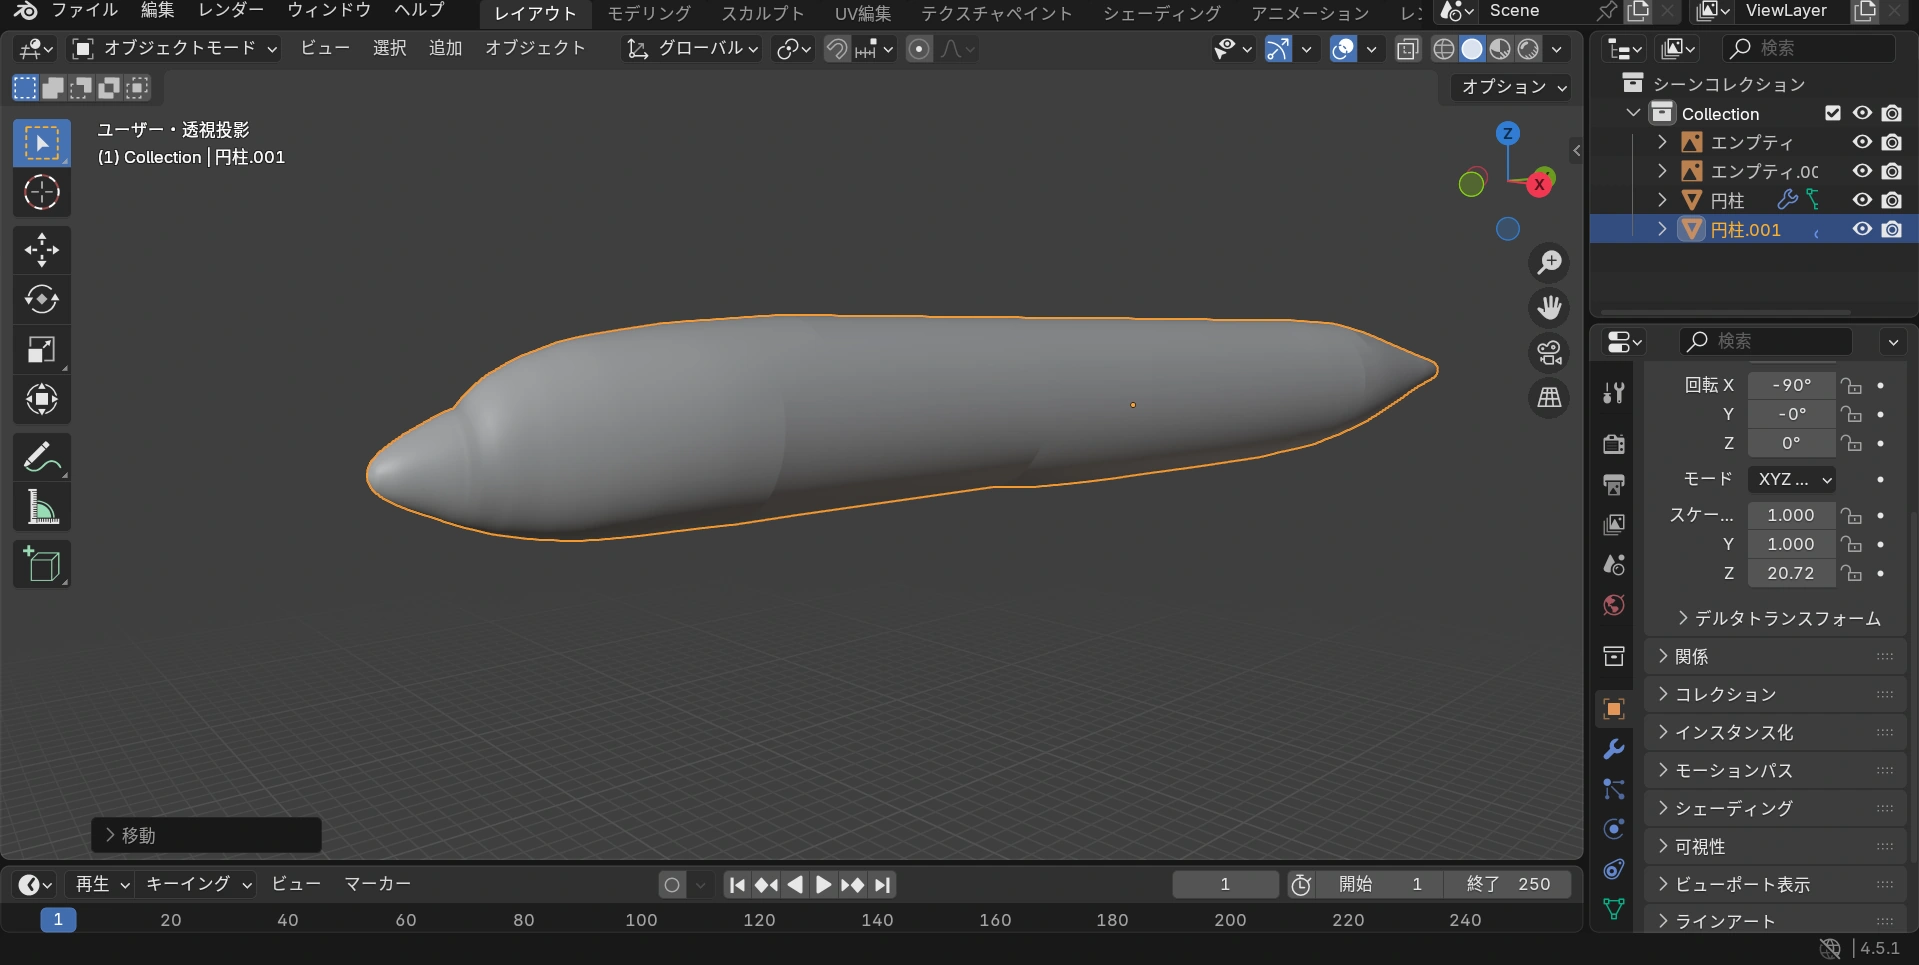Viewport: 1919px width, 965px height.
Task: Toggle camera view in viewport
Action: (1549, 353)
